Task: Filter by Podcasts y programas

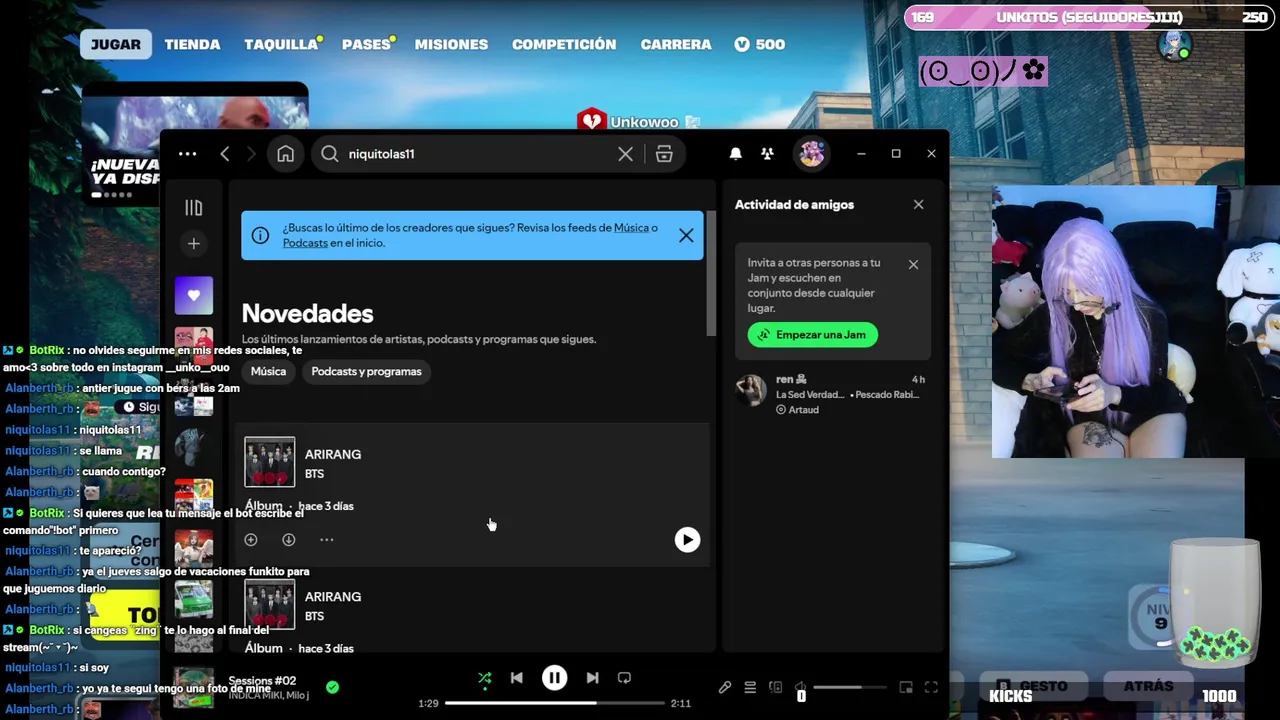Action: [x=366, y=371]
